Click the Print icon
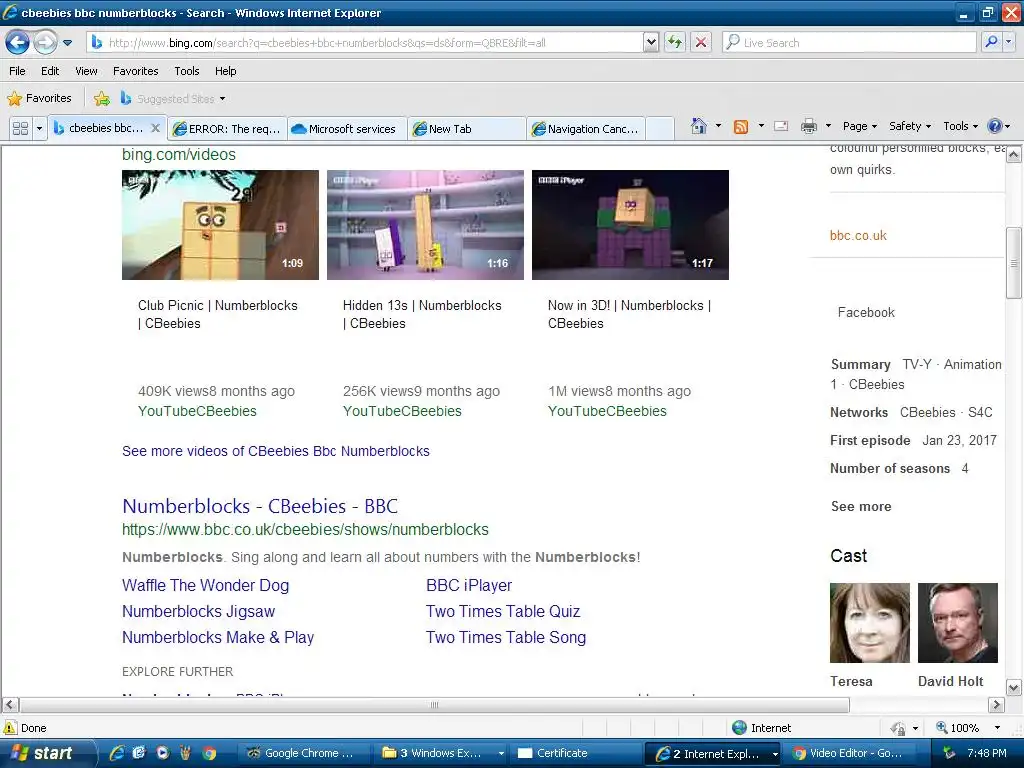This screenshot has height=768, width=1024. tap(808, 126)
